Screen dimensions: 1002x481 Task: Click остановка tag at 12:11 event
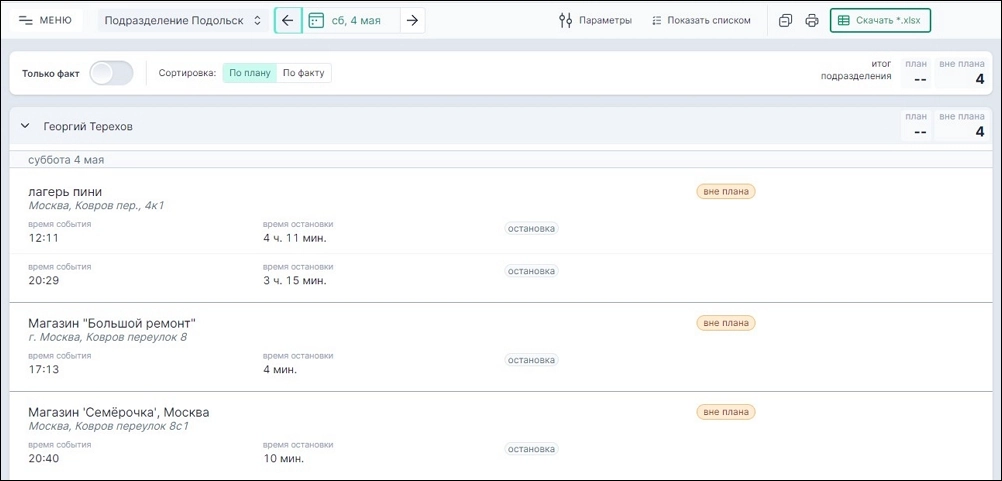(531, 228)
